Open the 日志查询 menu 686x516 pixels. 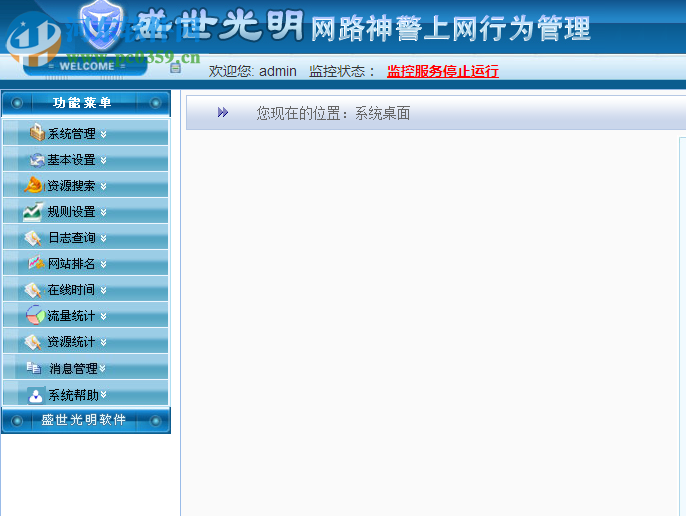(85, 236)
